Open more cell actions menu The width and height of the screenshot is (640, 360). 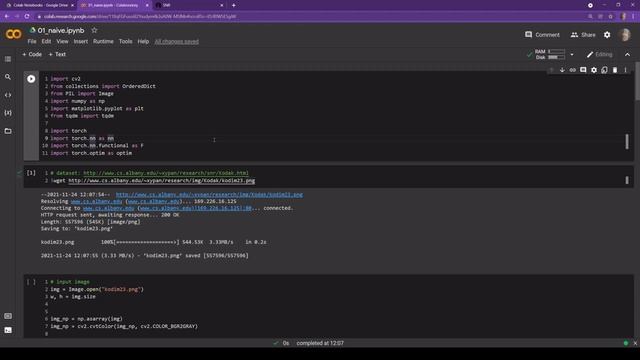(x=625, y=70)
